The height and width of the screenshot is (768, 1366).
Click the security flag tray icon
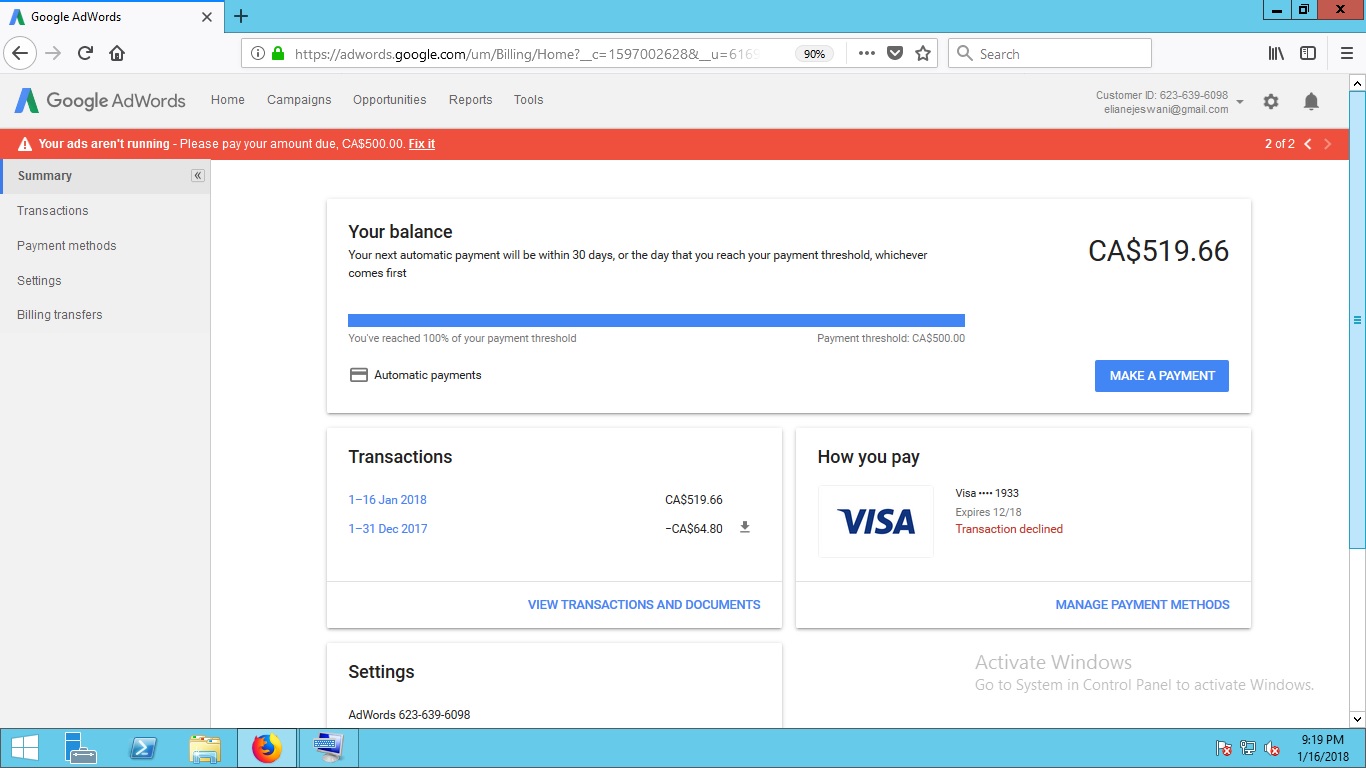tap(1223, 748)
